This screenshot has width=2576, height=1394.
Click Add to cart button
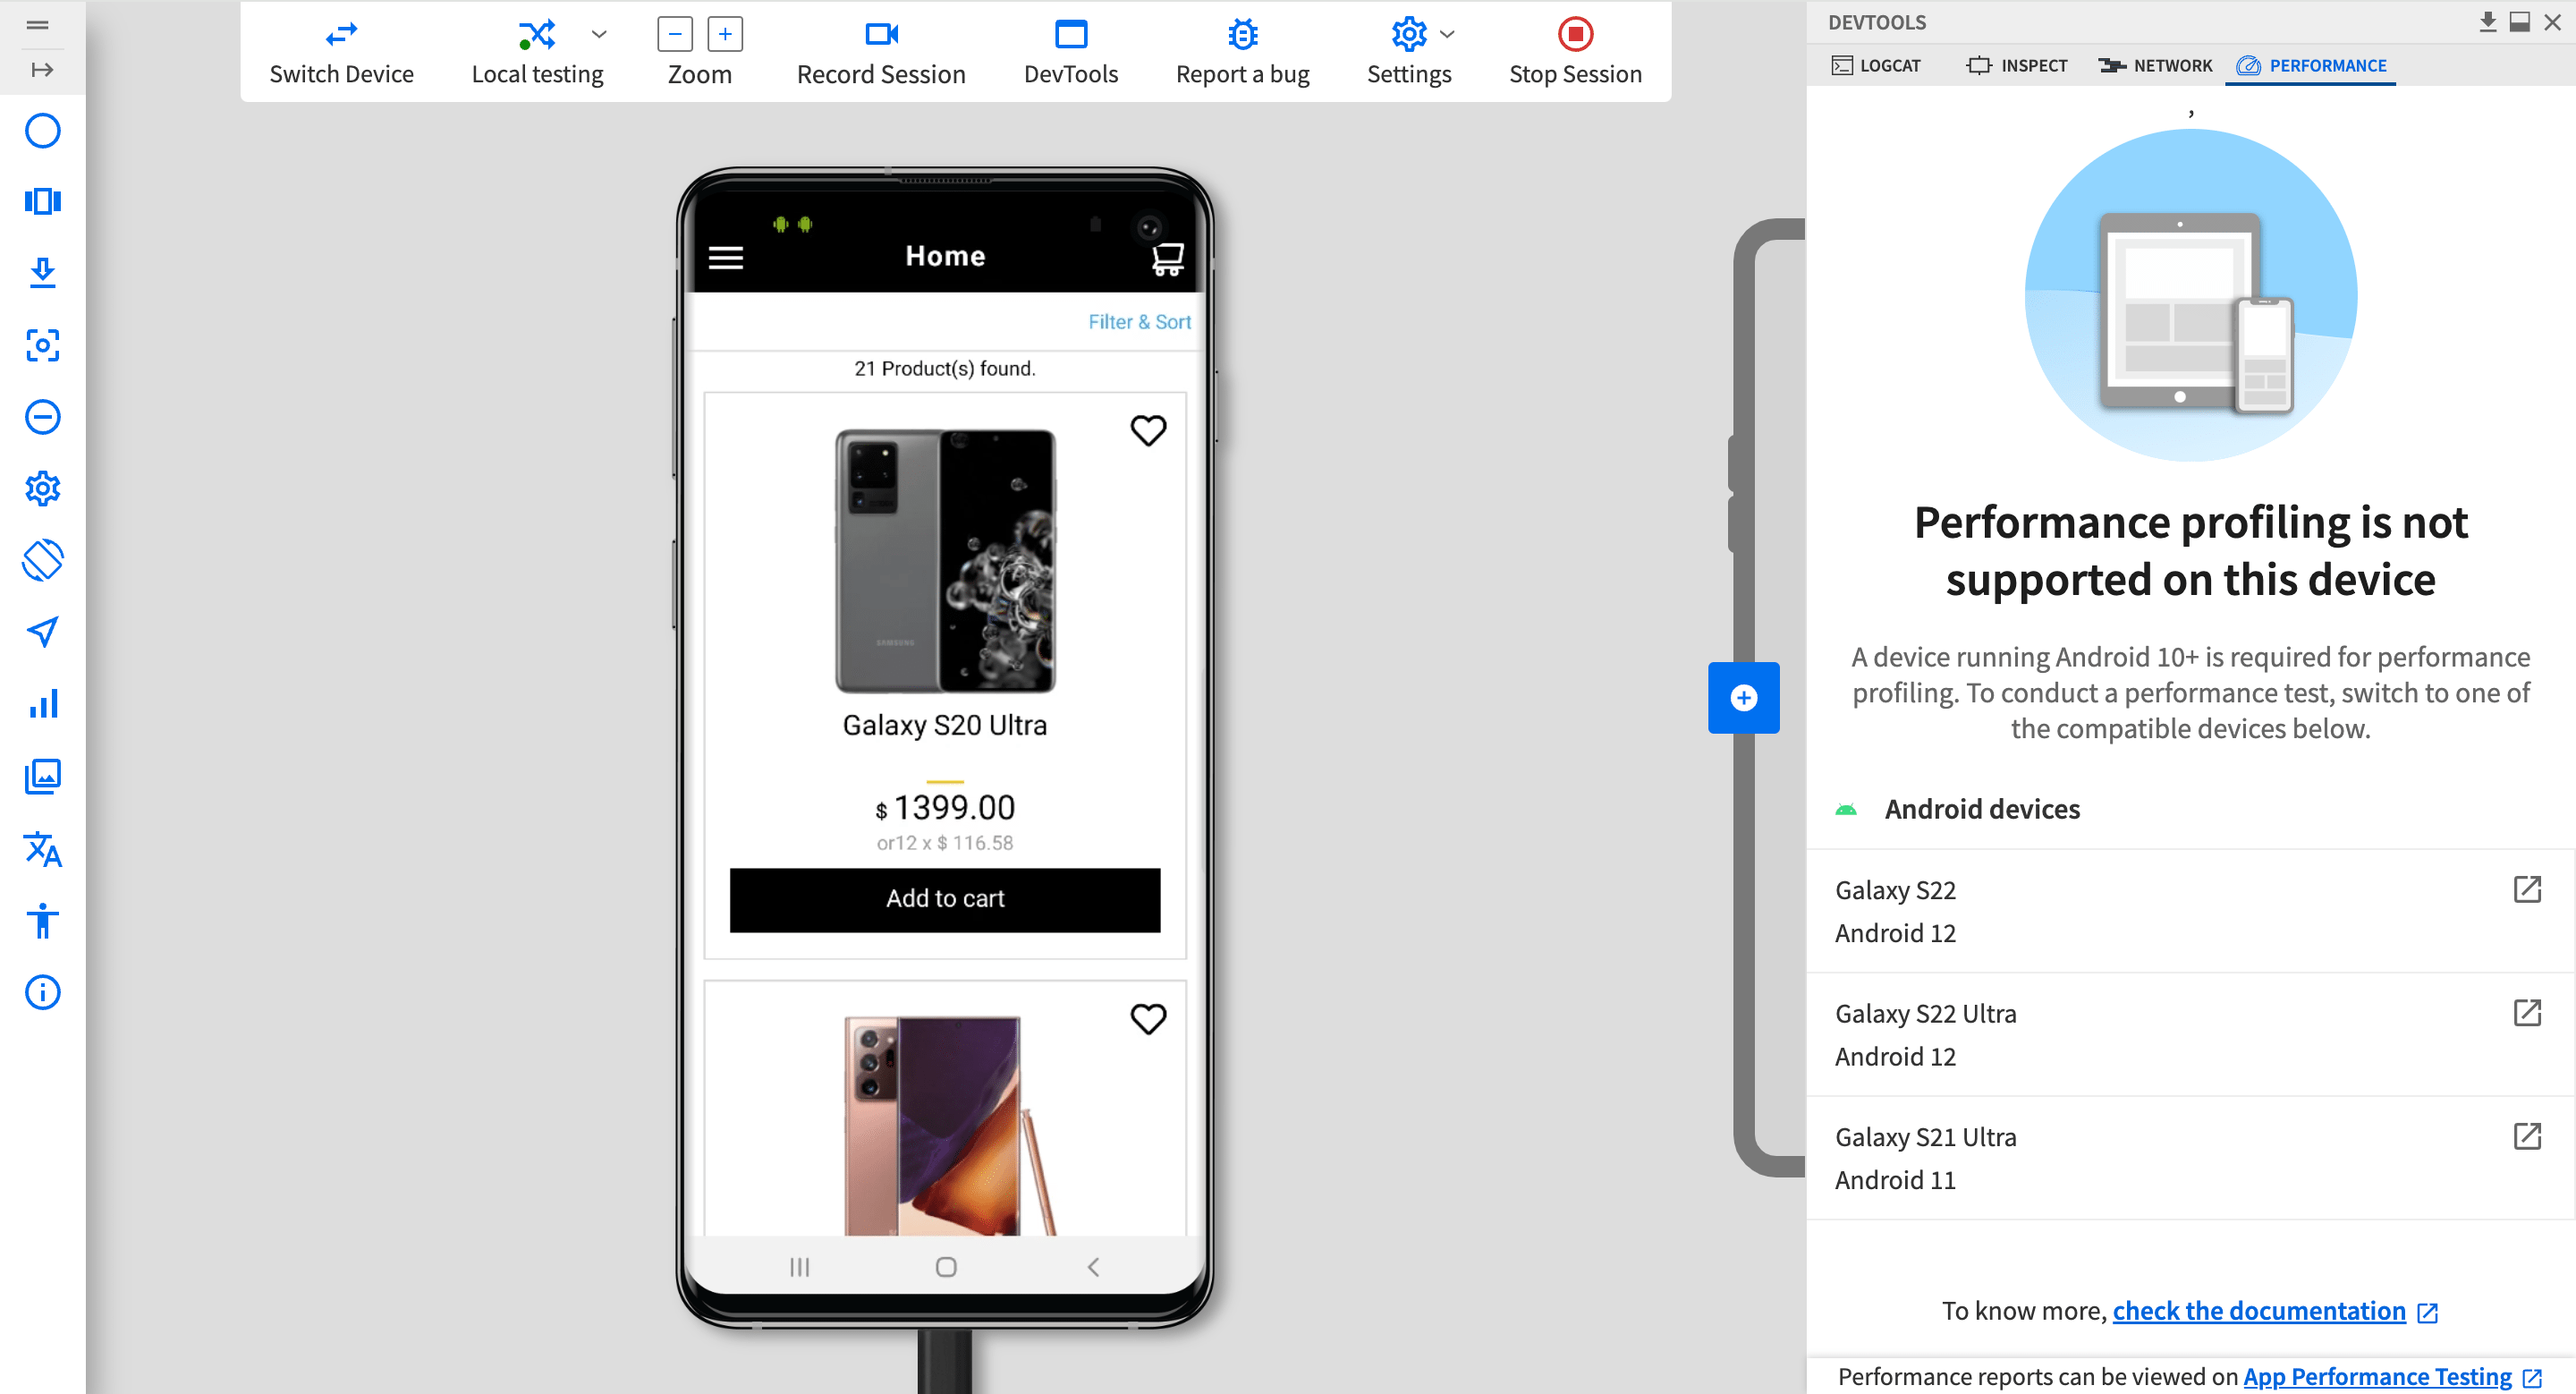tap(944, 897)
